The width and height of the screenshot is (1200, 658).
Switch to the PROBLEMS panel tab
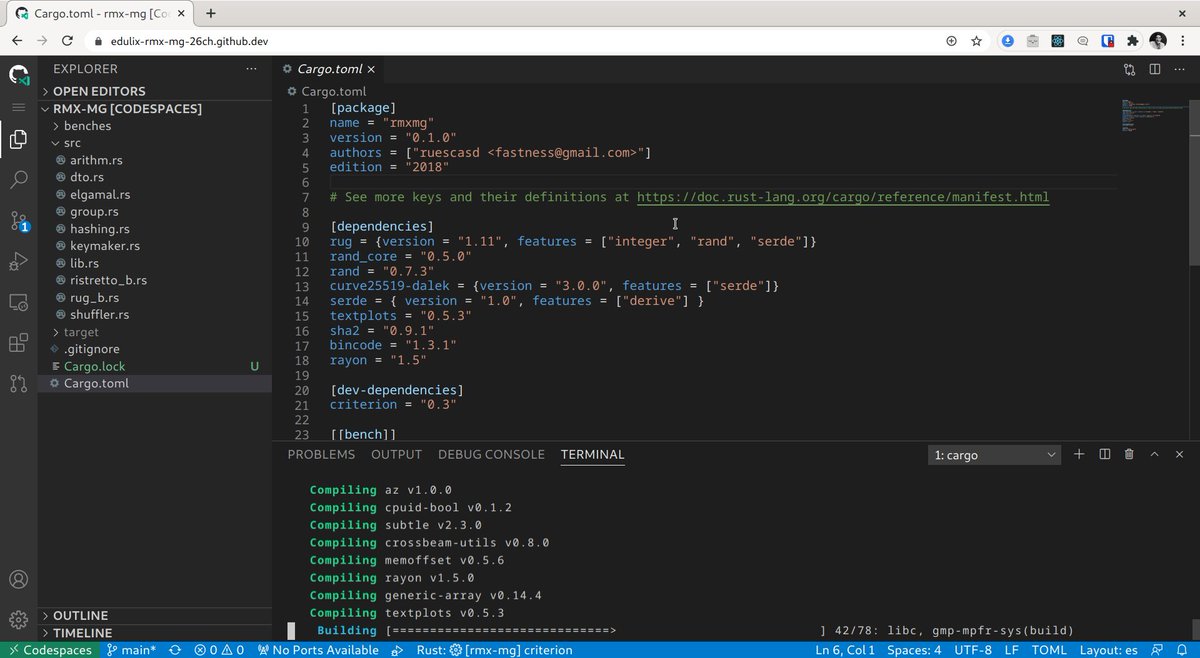coord(321,454)
